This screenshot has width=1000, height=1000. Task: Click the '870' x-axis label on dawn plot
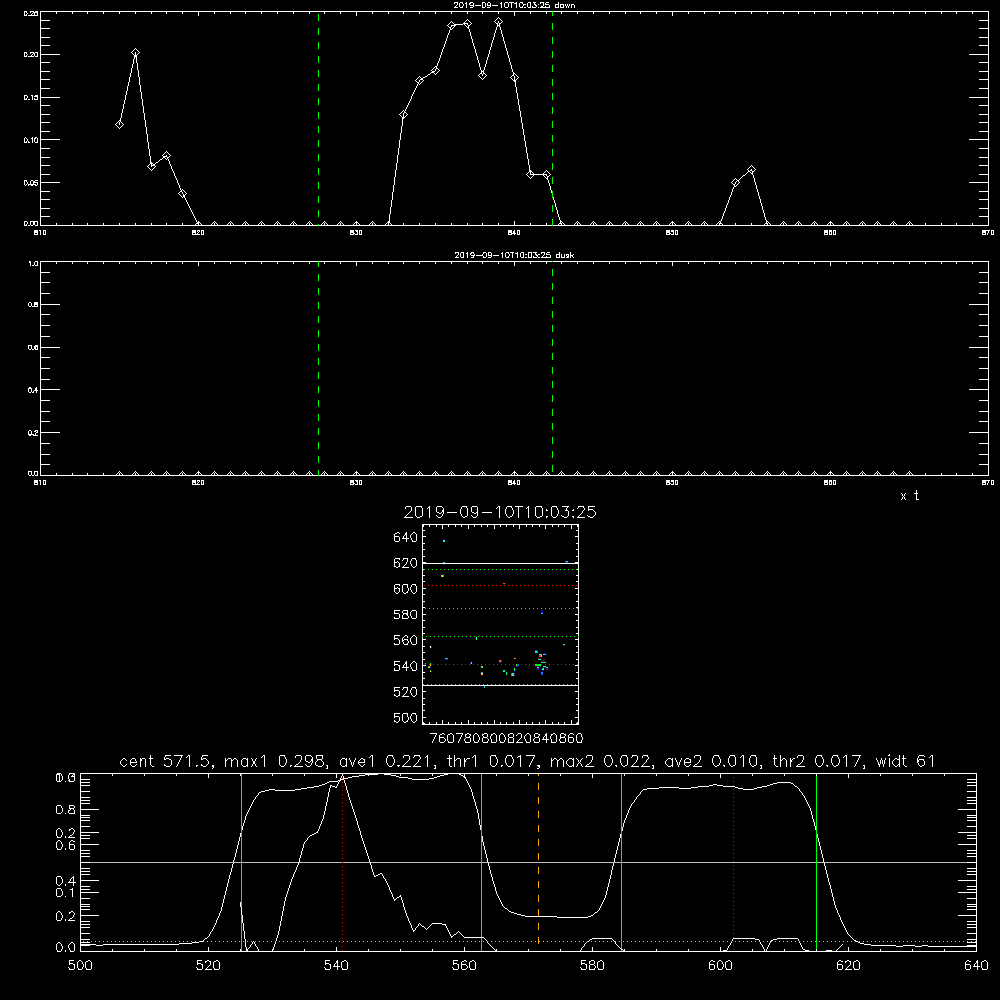point(987,233)
